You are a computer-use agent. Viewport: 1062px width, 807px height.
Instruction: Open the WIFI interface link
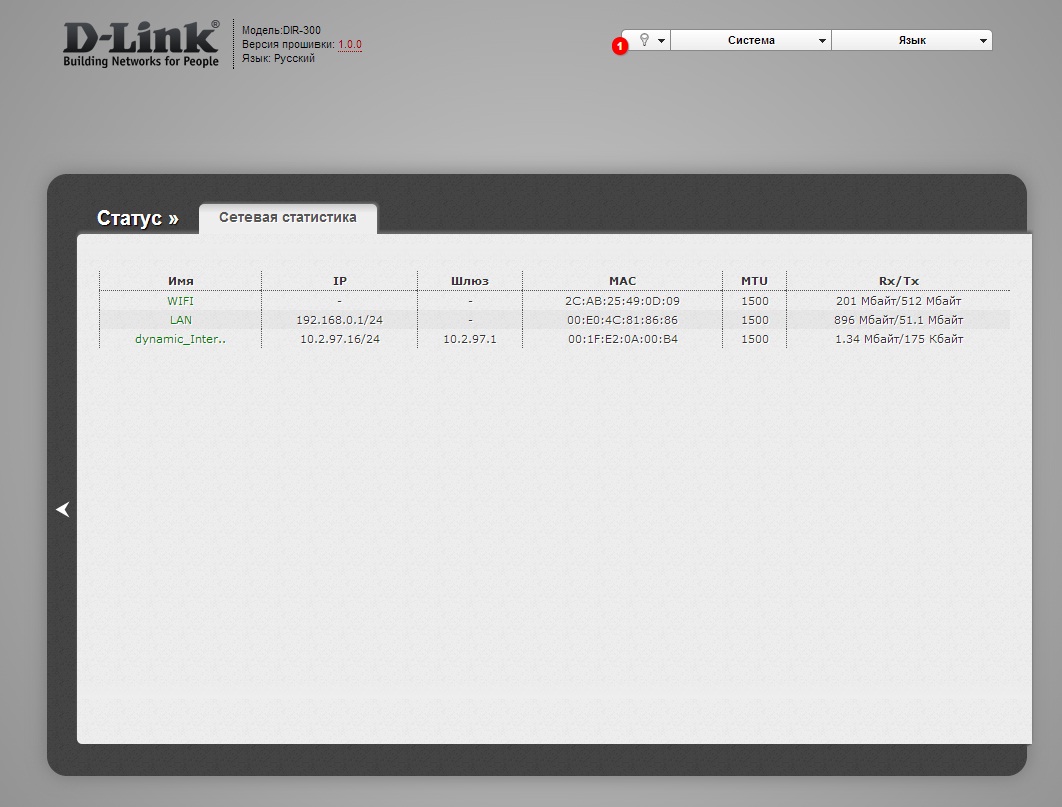coord(180,301)
